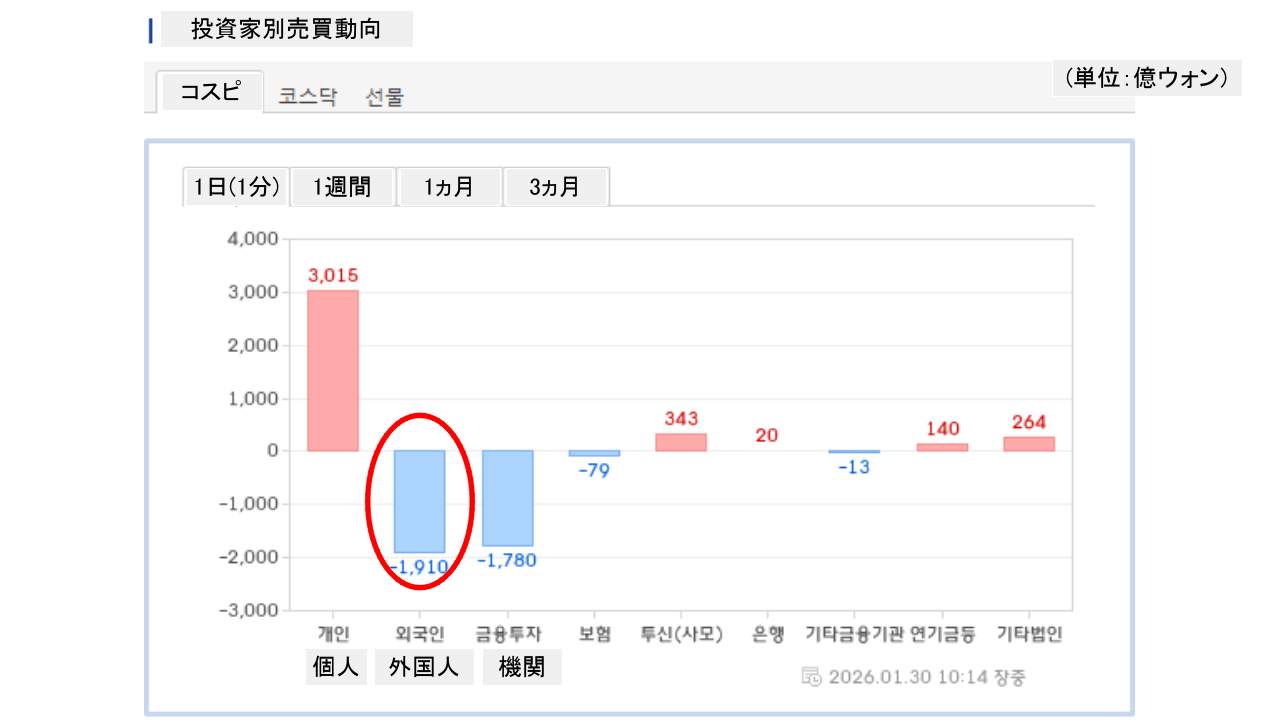This screenshot has height=720, width=1280.
Task: Click the small 보험 bar showing -79
Action: (x=595, y=453)
